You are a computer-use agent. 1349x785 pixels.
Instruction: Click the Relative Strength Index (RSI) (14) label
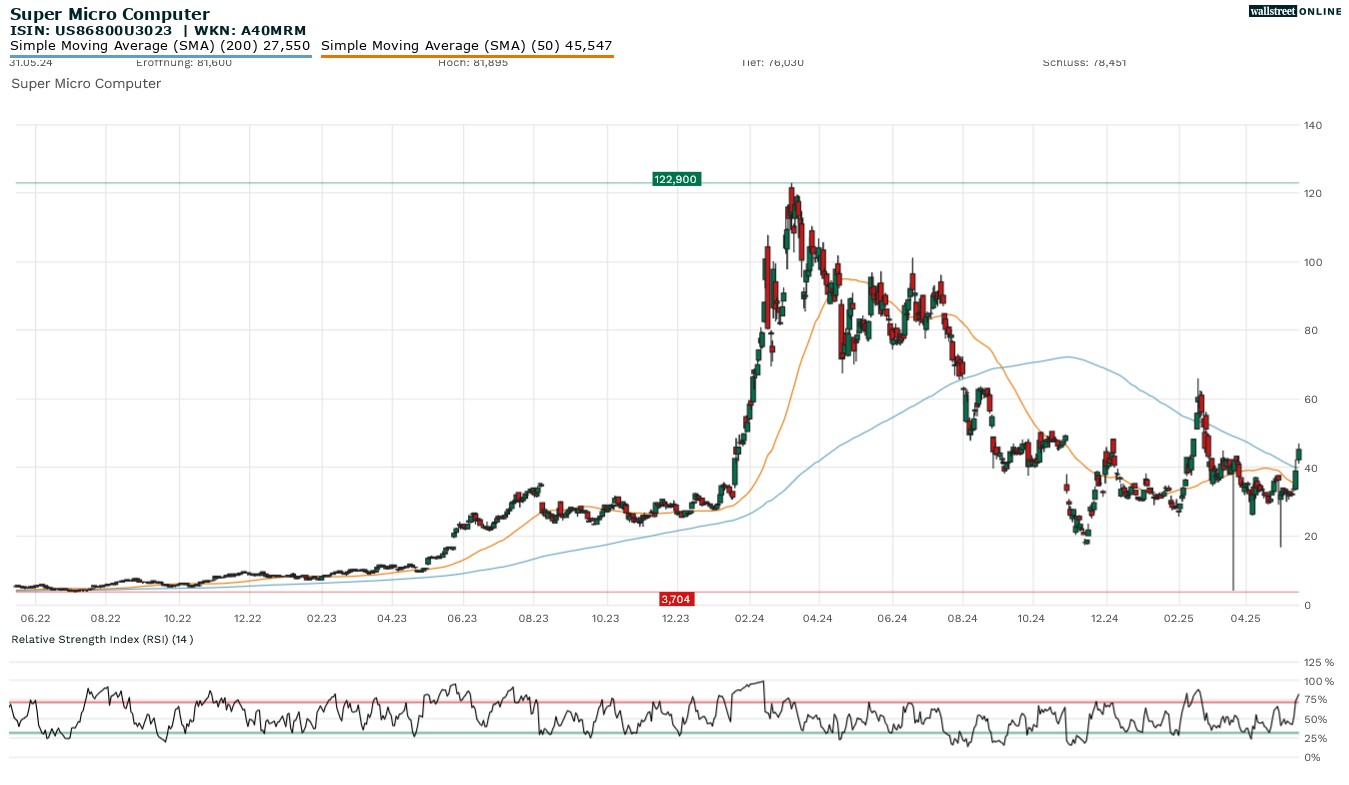click(102, 639)
